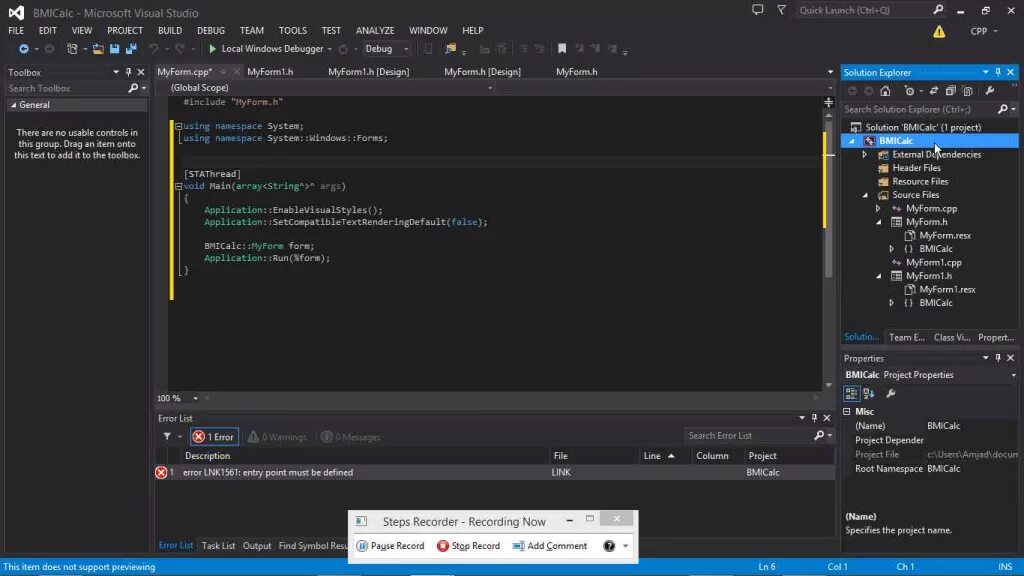Click the Home icon in Solution Explorer
The width and height of the screenshot is (1024, 576).
pos(885,91)
